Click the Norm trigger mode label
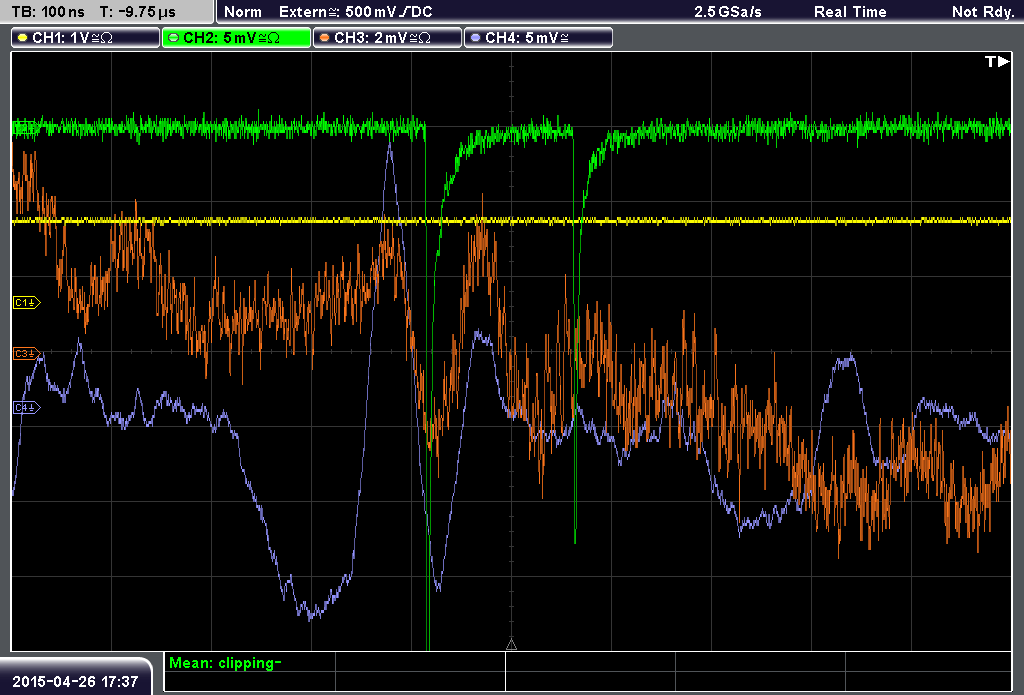Screen dimensions: 1024x695 243,12
